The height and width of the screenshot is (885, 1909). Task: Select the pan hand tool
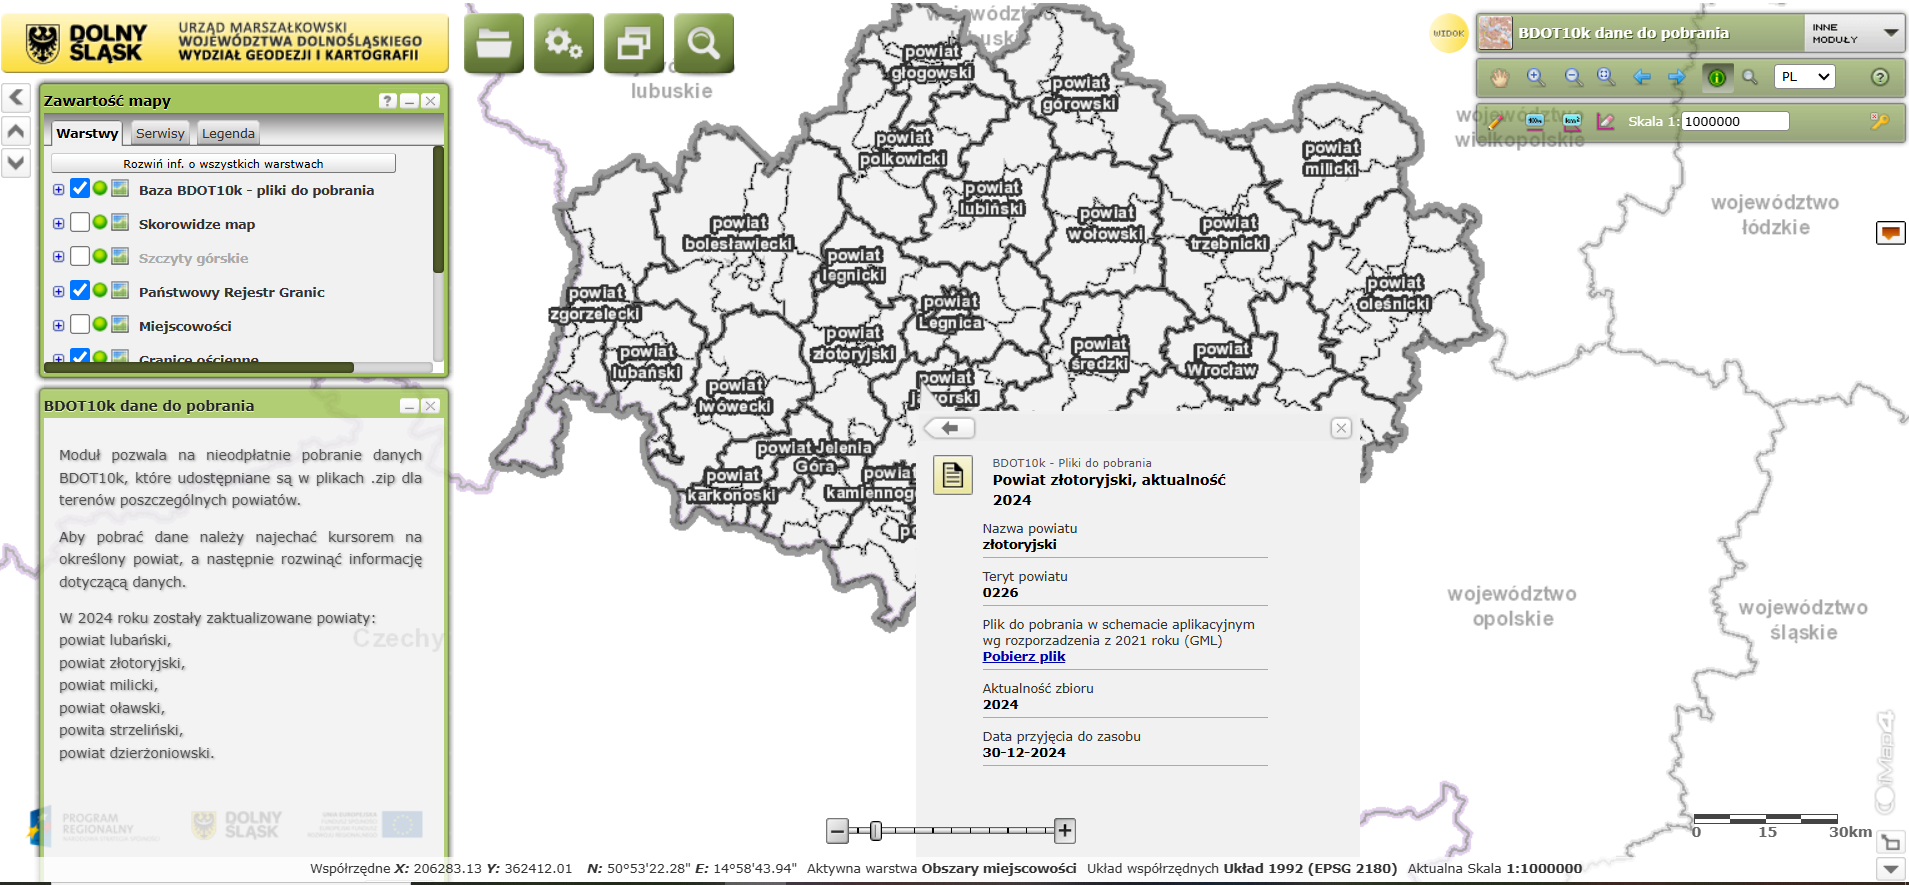1499,77
